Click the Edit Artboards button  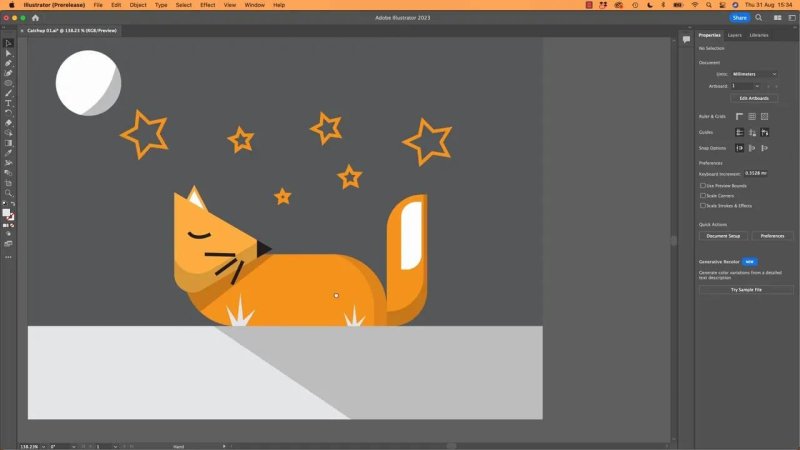[x=754, y=98]
